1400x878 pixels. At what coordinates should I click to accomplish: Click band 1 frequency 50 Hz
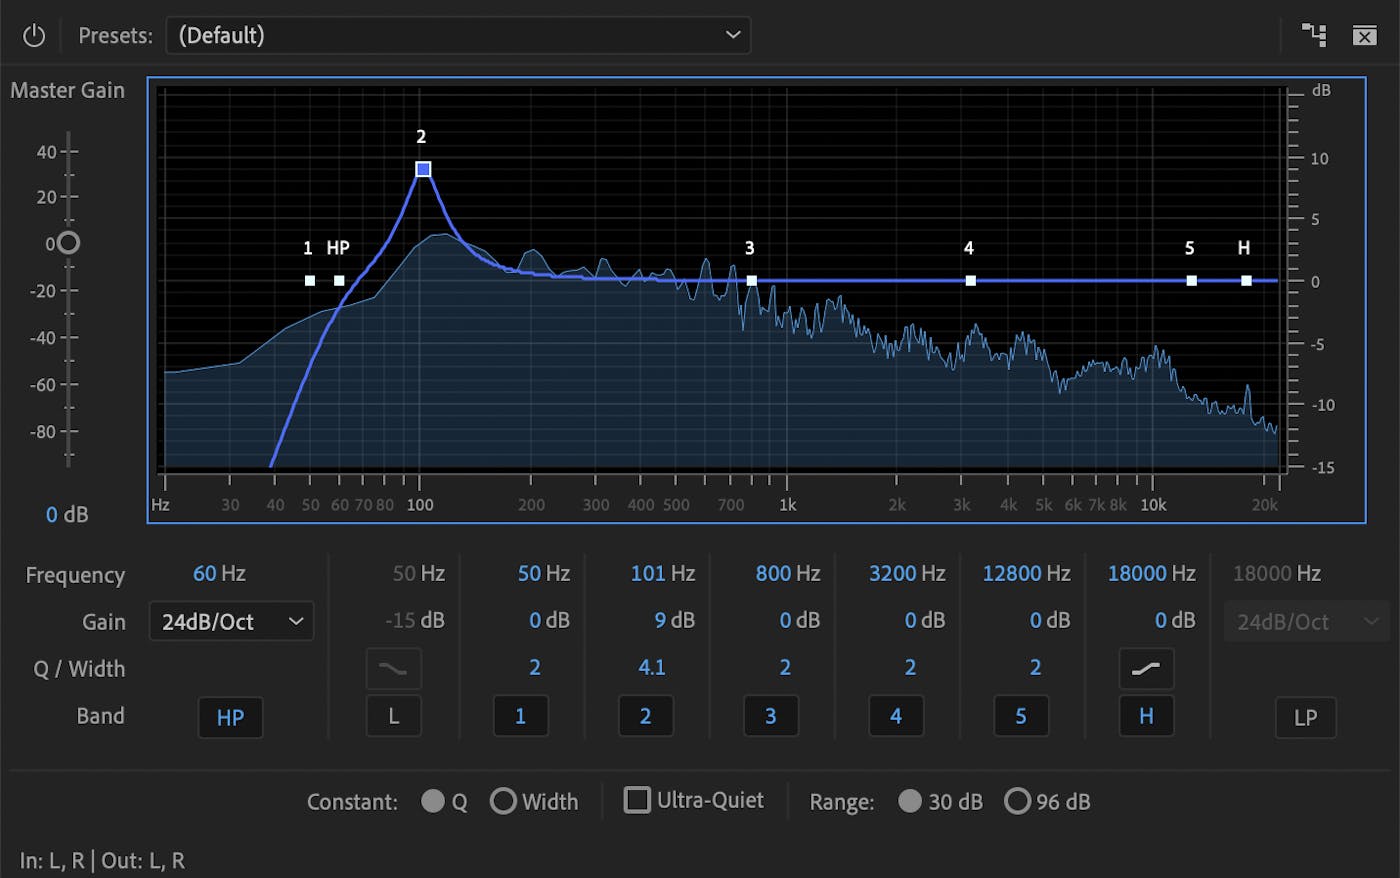tap(544, 574)
